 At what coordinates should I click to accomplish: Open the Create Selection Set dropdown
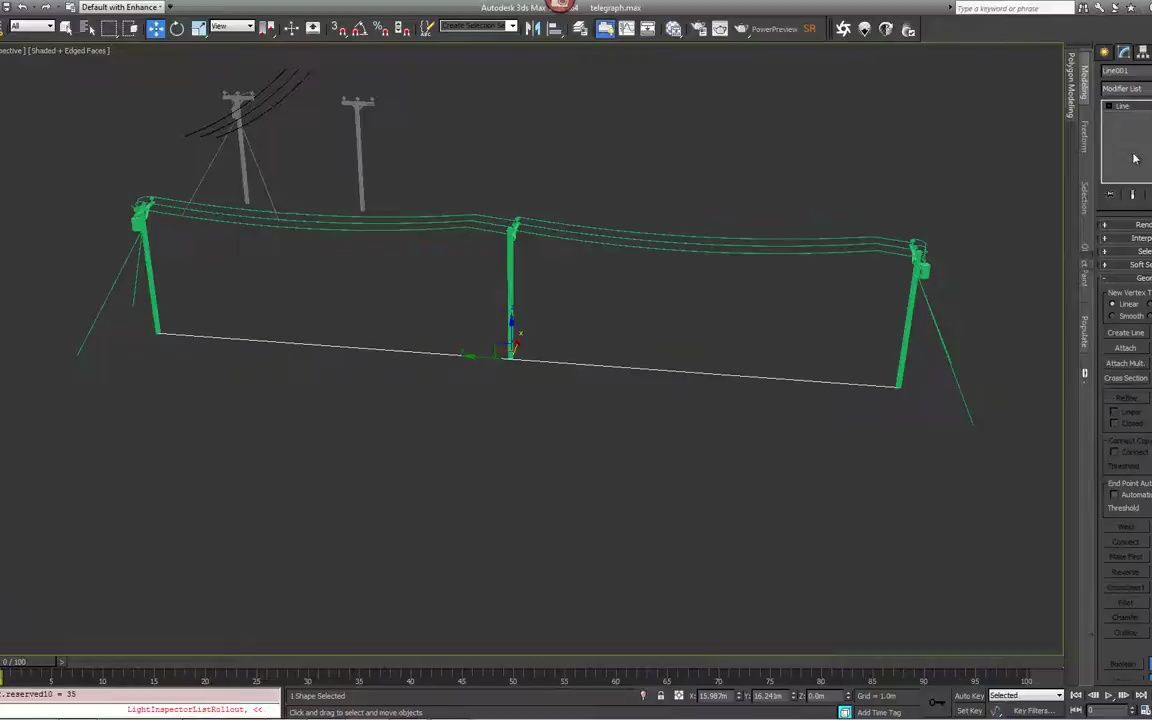[478, 26]
